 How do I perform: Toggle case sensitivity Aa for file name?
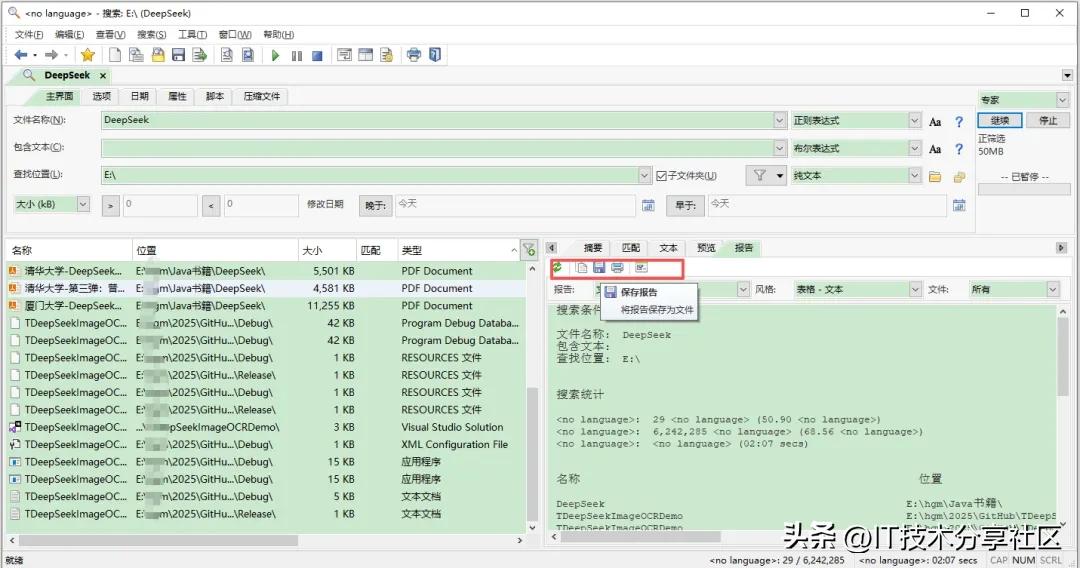[x=935, y=122]
